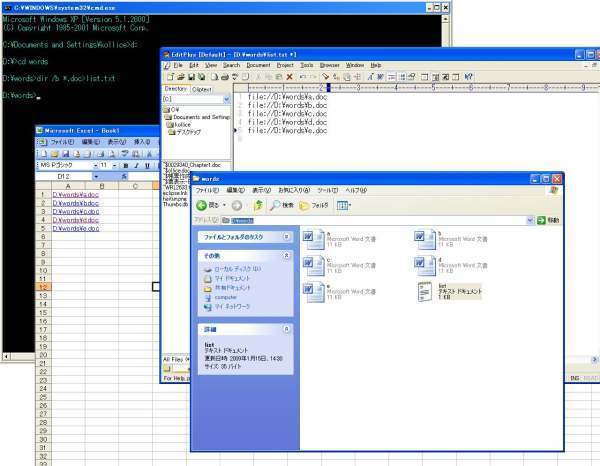Switch to the Cliptext tab in EditPlus
600x466 pixels.
pyautogui.click(x=202, y=89)
